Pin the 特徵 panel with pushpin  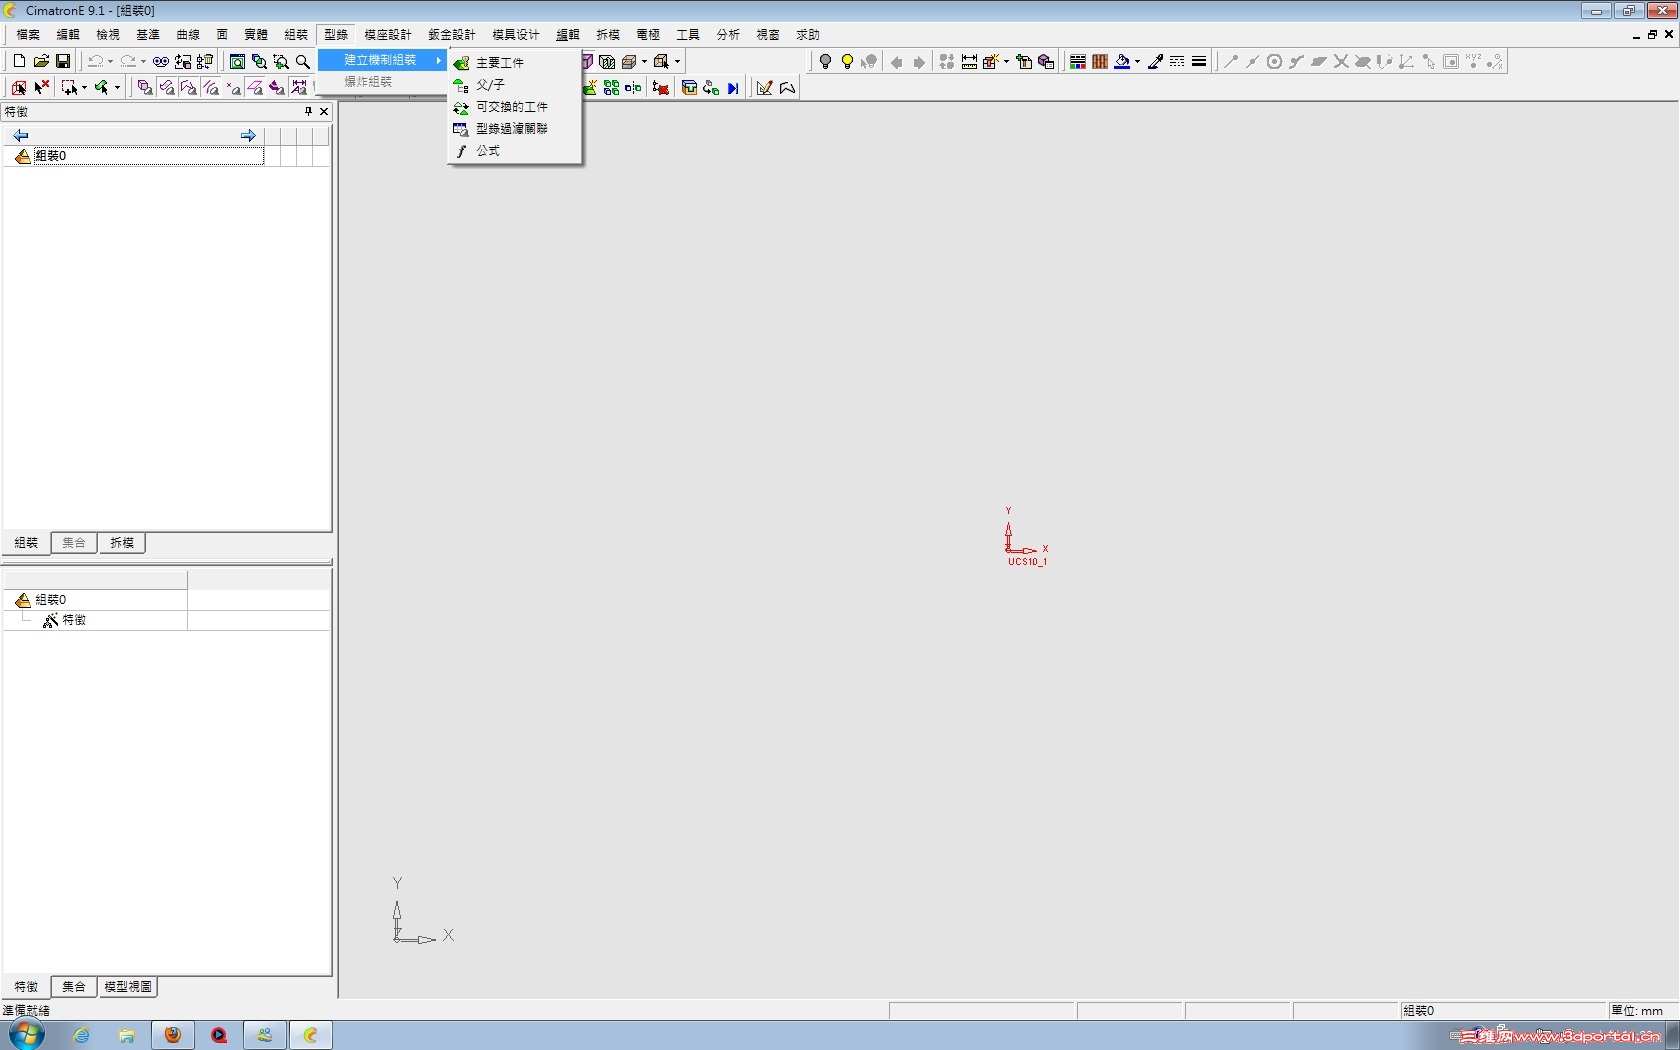click(x=308, y=111)
